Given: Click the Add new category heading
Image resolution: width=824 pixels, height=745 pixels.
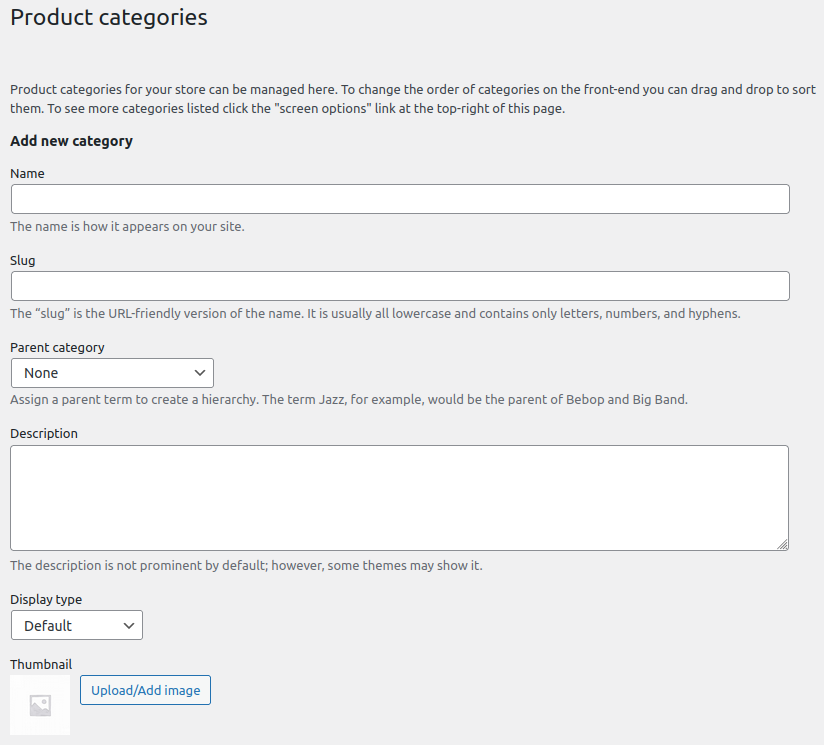Looking at the screenshot, I should click(71, 141).
